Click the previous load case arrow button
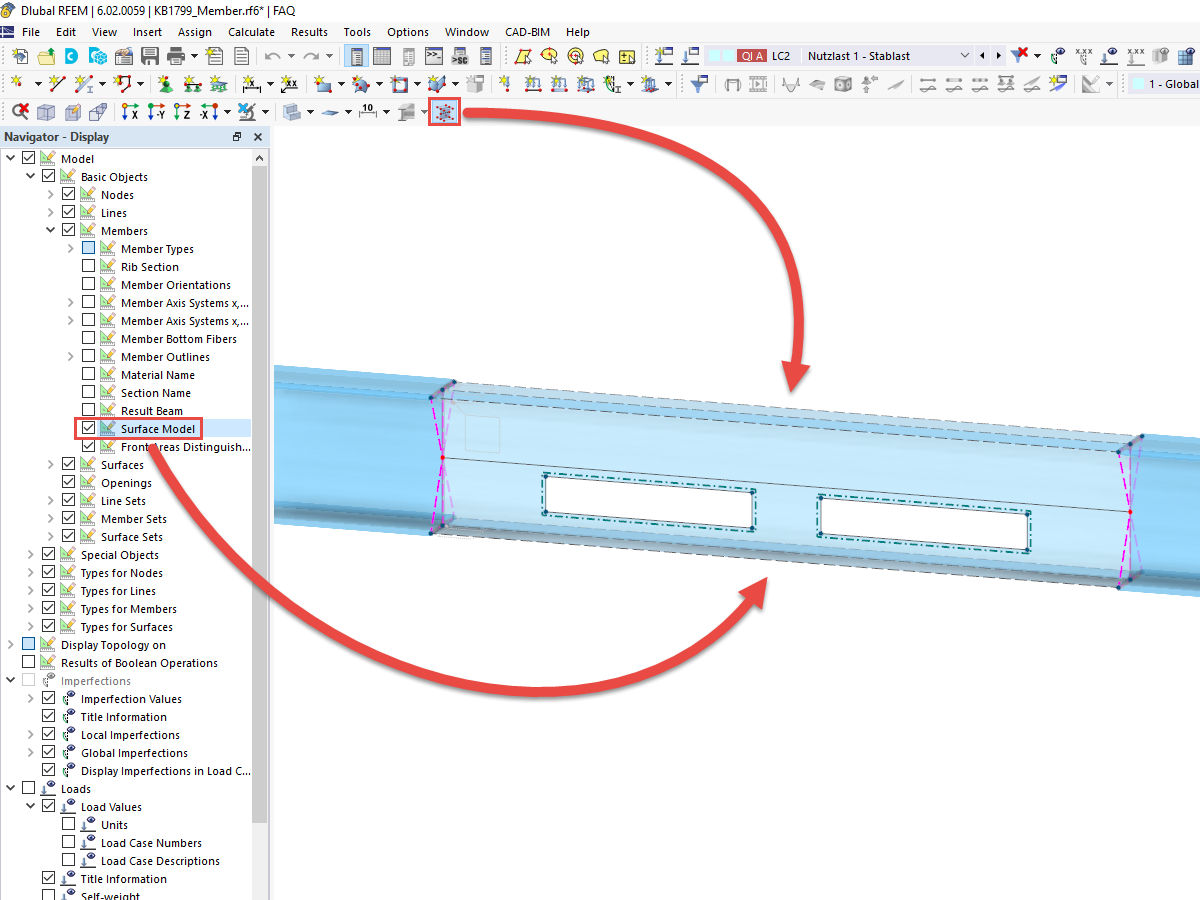This screenshot has height=900, width=1200. (x=982, y=56)
